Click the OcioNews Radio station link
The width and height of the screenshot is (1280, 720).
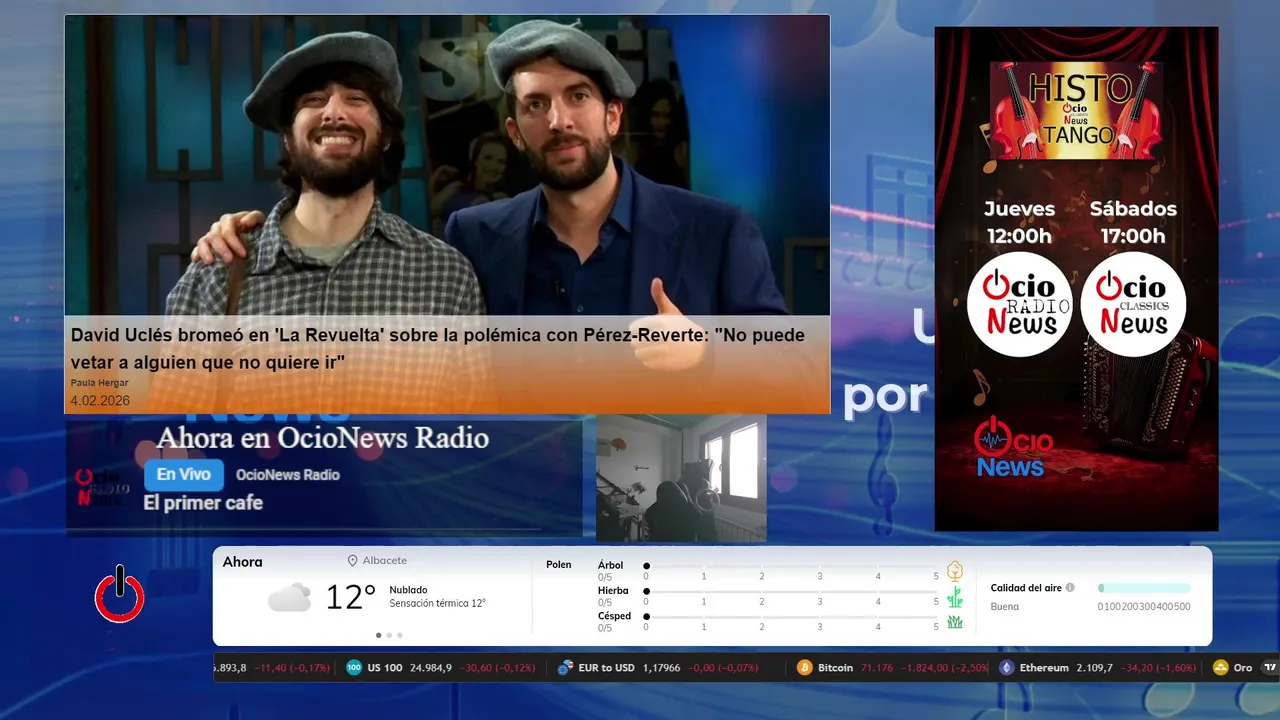pyautogui.click(x=288, y=475)
